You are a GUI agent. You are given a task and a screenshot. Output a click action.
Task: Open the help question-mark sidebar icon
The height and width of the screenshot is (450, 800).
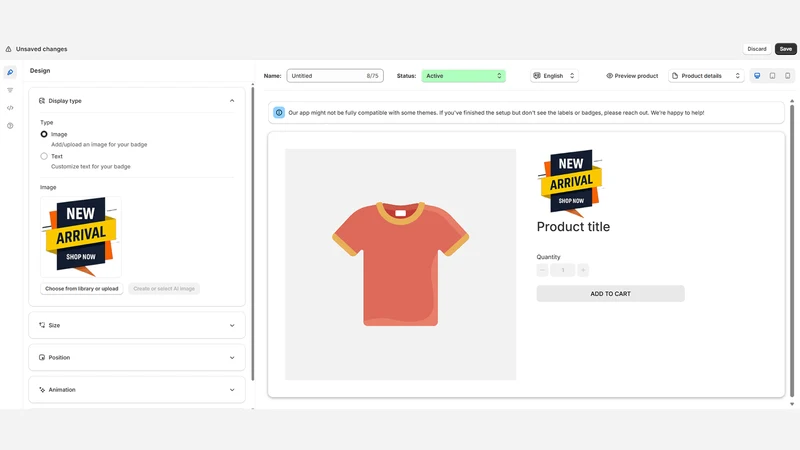10,126
